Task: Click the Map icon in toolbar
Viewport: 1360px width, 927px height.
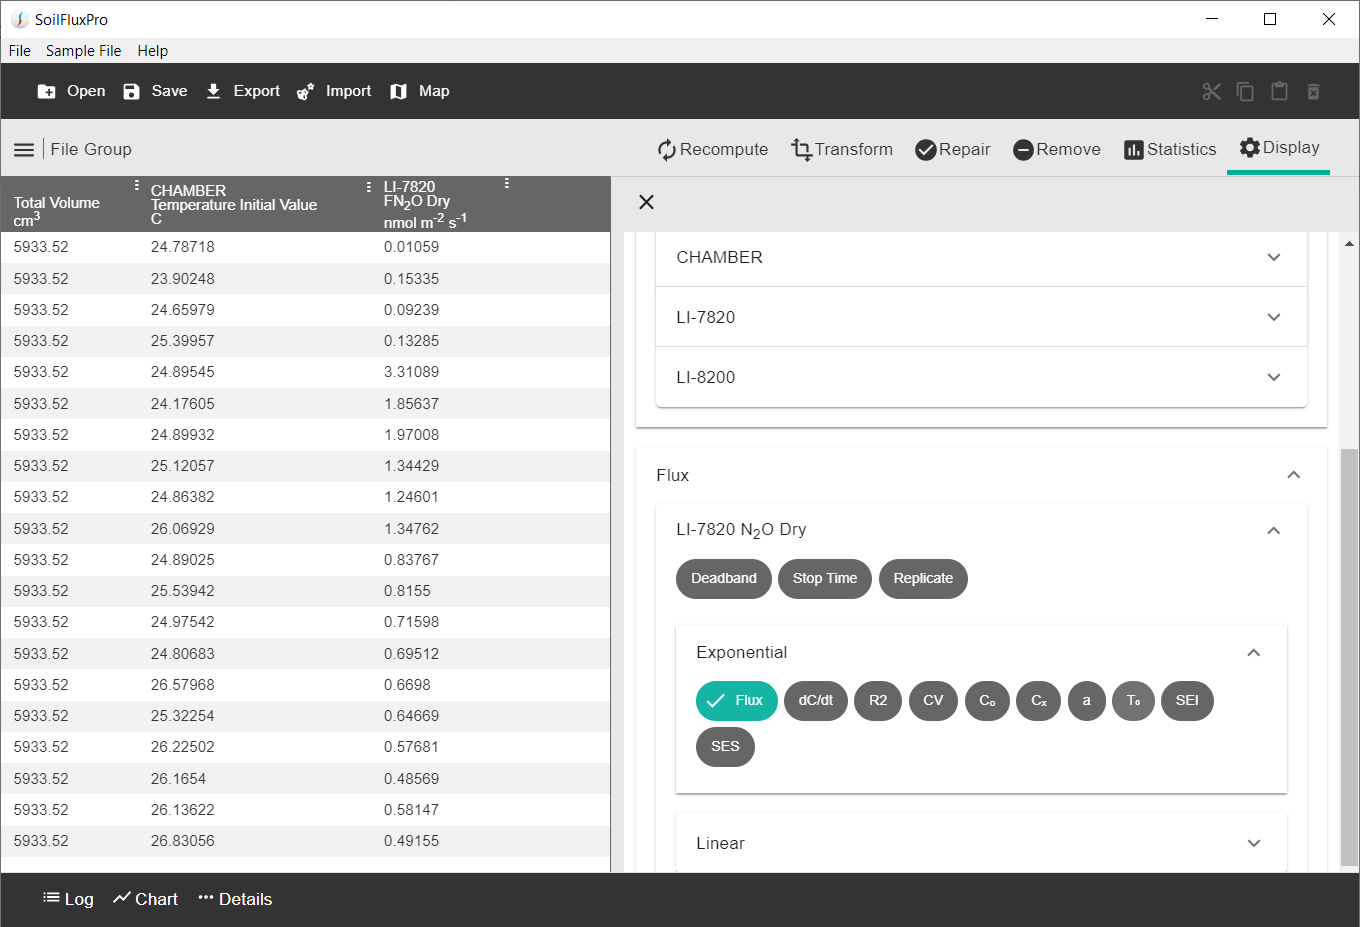Action: point(398,91)
